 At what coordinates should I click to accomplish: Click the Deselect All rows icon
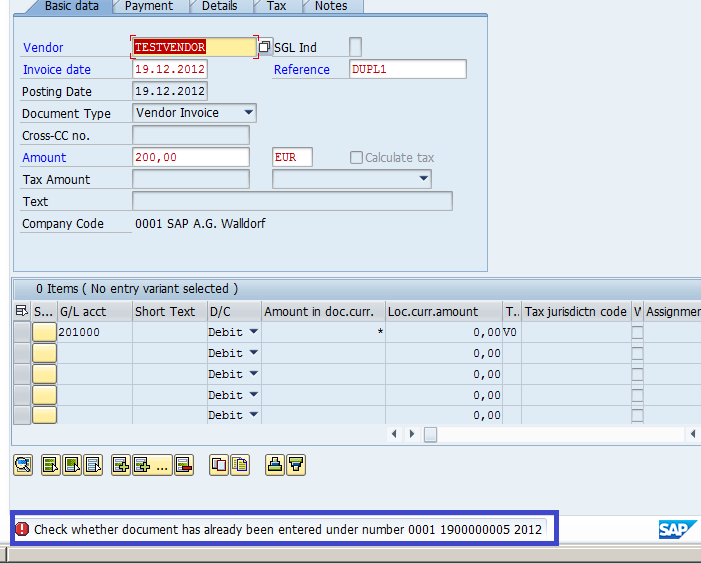[x=93, y=465]
